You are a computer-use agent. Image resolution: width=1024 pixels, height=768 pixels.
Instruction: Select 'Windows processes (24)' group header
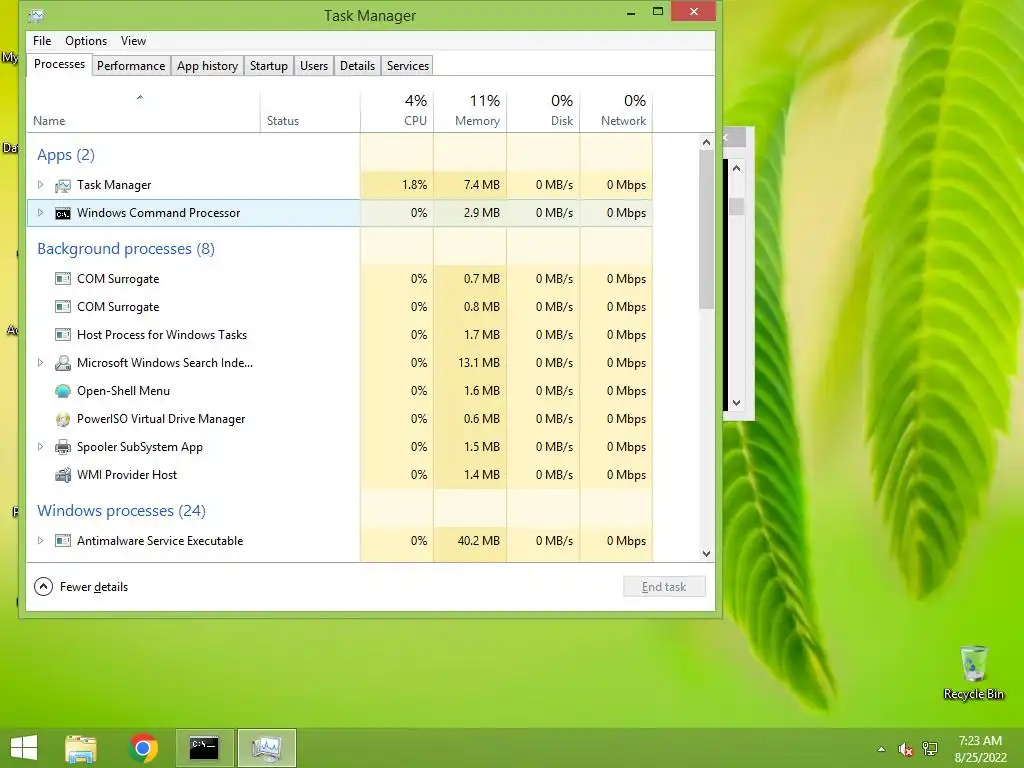point(121,511)
